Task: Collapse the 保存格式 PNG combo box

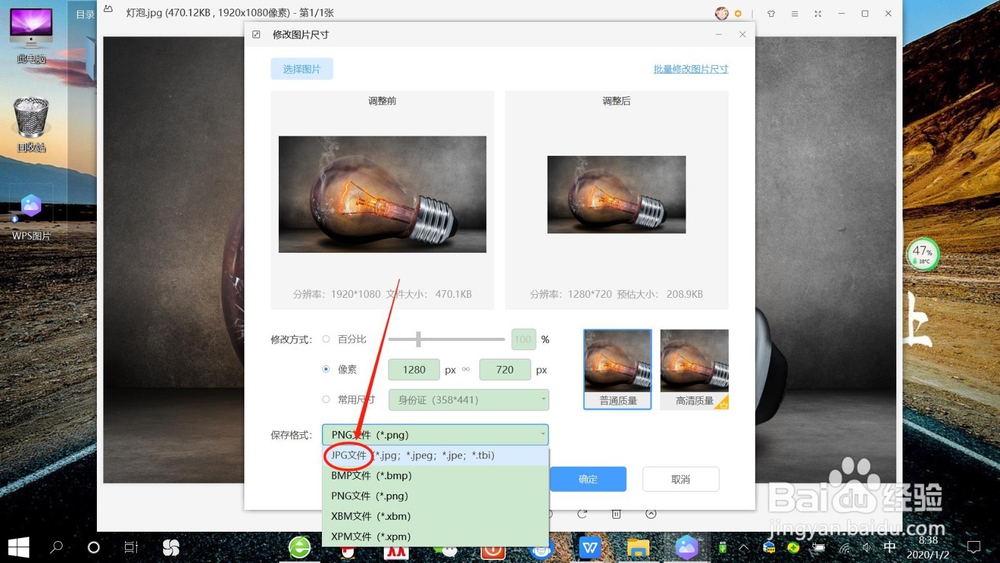Action: pyautogui.click(x=435, y=435)
